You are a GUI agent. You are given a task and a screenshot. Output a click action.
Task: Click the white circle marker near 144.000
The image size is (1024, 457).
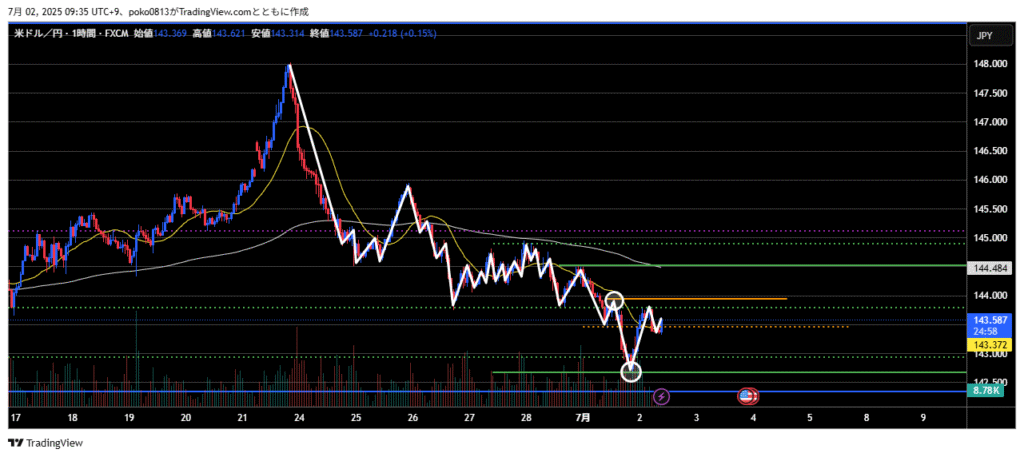click(x=615, y=299)
